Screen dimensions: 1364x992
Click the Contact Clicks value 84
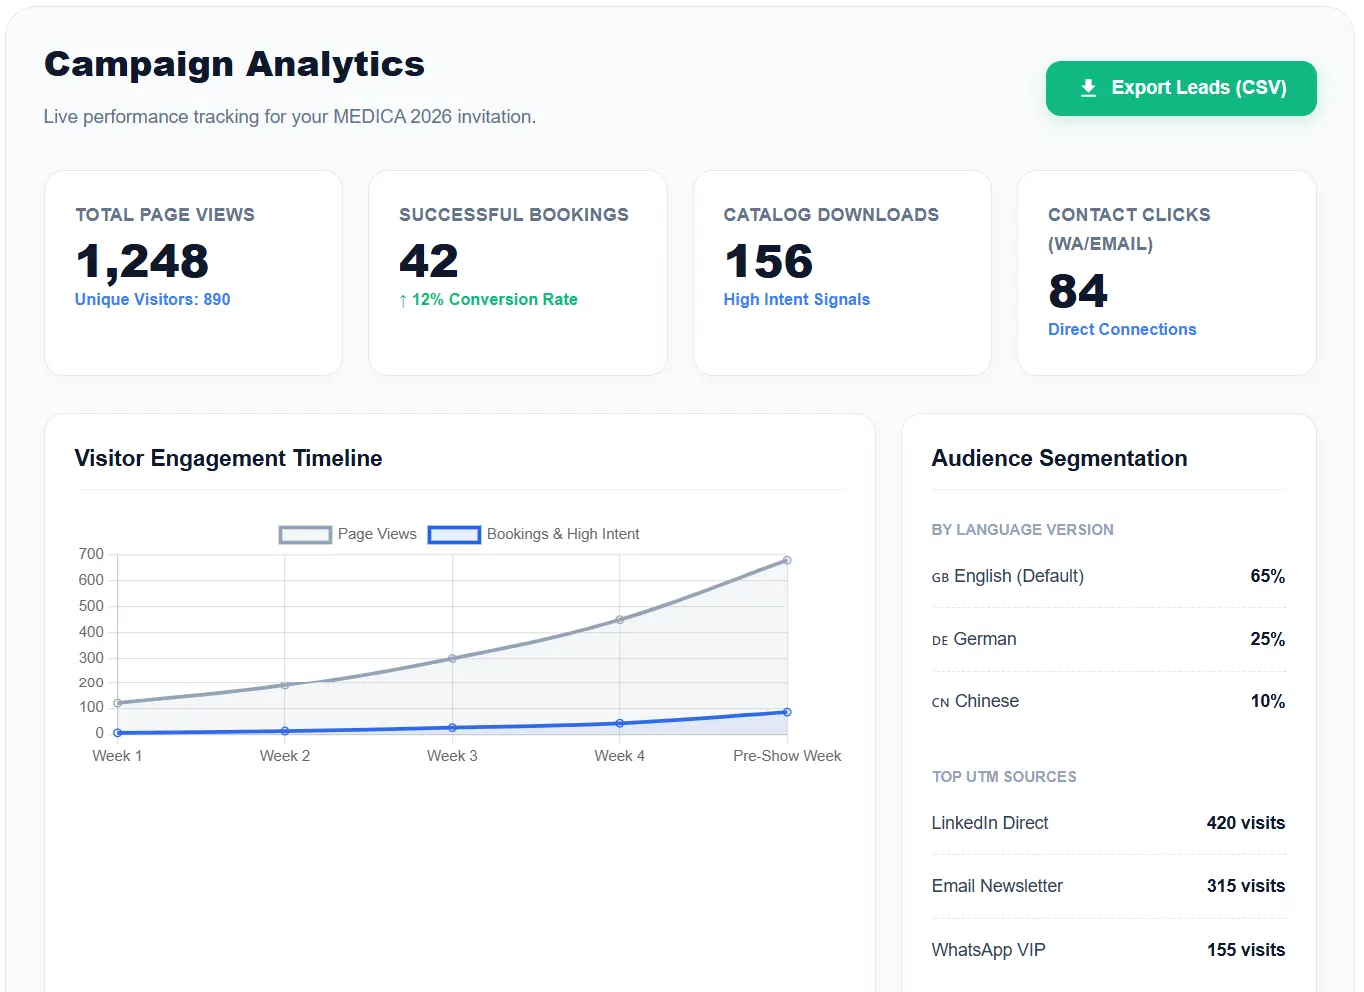tap(1078, 292)
